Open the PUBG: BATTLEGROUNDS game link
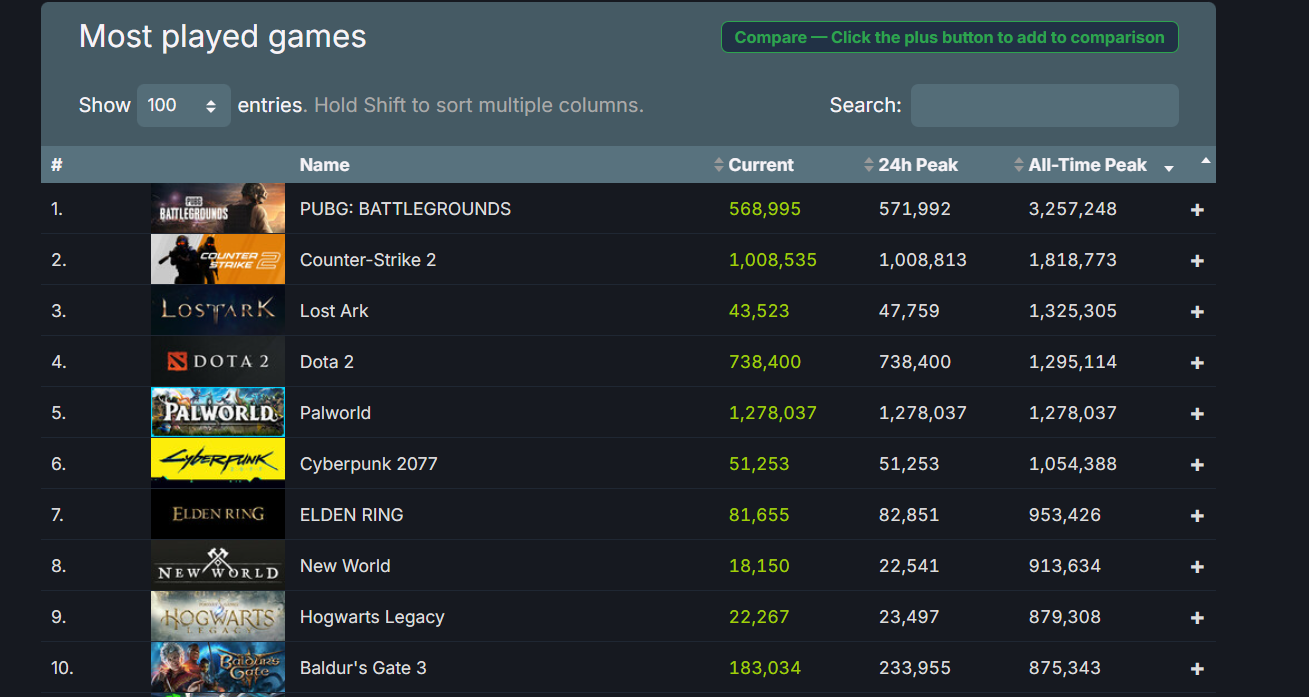The width and height of the screenshot is (1309, 697). coord(405,209)
